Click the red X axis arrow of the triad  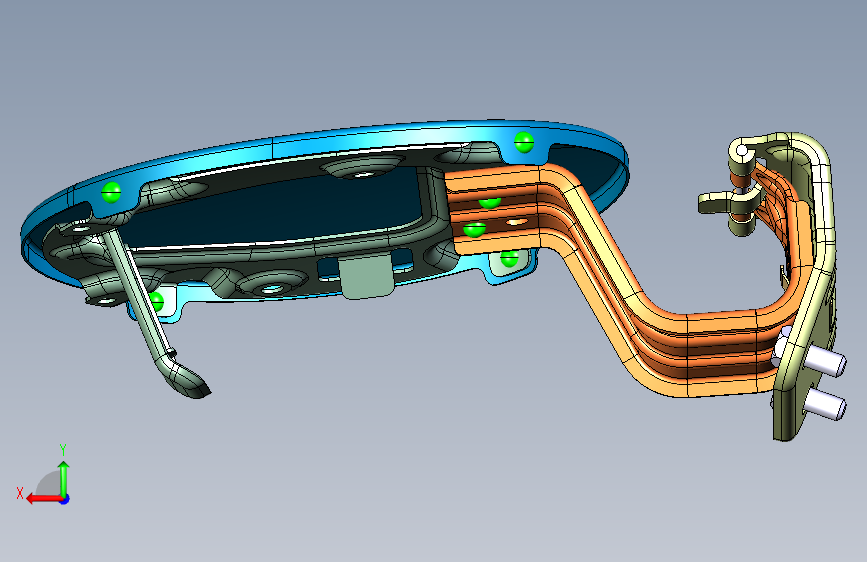[x=43, y=499]
